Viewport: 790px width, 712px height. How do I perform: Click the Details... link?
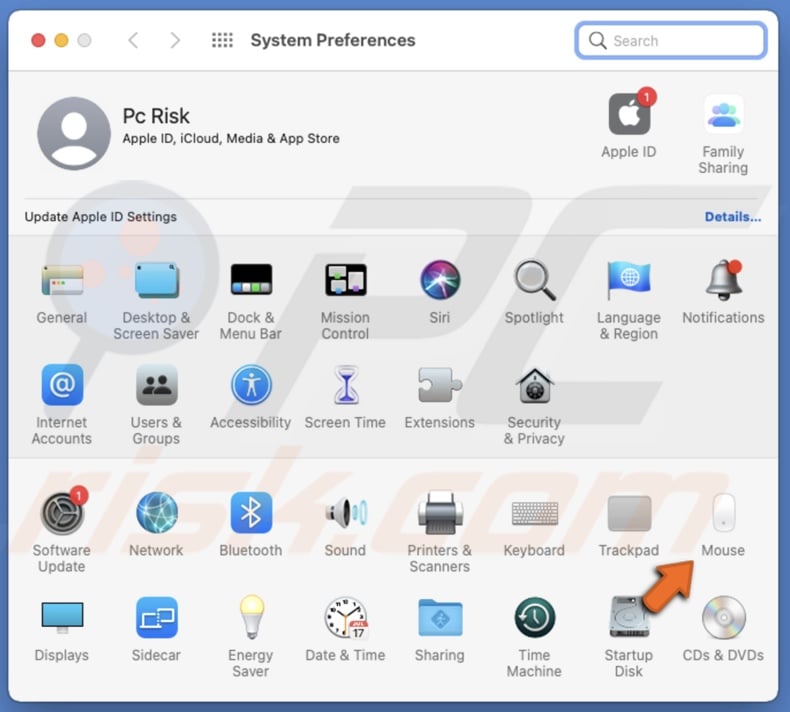point(732,217)
